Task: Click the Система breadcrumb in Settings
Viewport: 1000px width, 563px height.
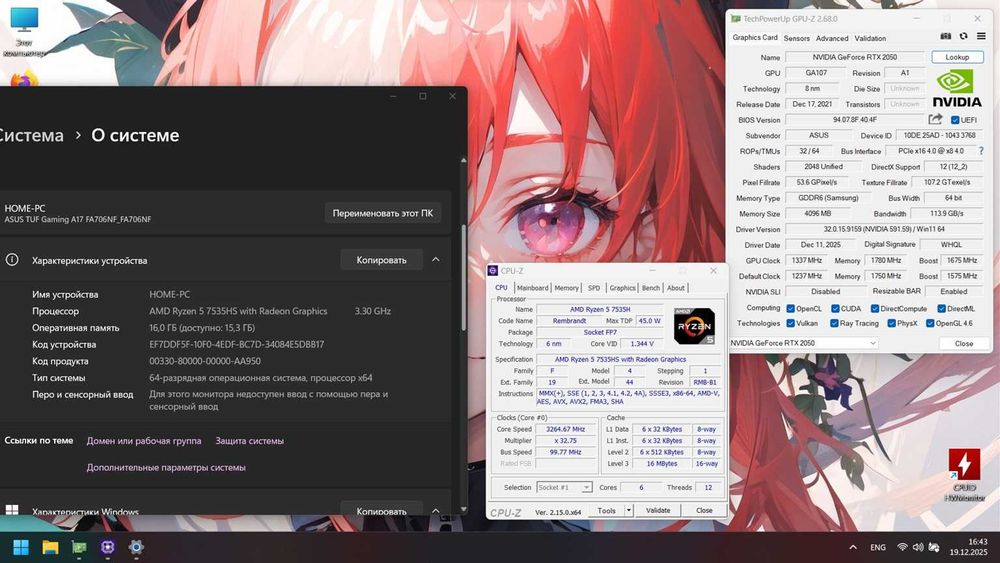Action: [x=31, y=135]
